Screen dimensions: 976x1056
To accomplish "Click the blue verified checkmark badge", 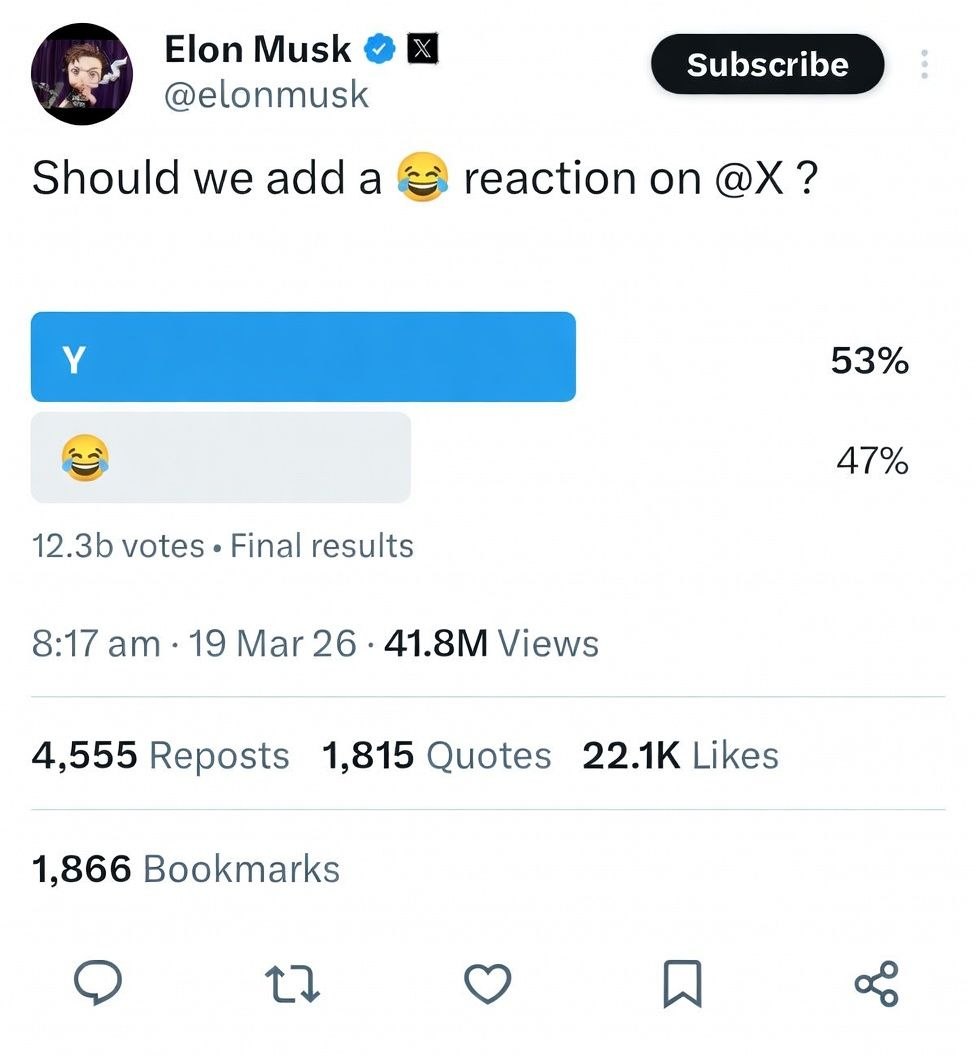I will (380, 49).
